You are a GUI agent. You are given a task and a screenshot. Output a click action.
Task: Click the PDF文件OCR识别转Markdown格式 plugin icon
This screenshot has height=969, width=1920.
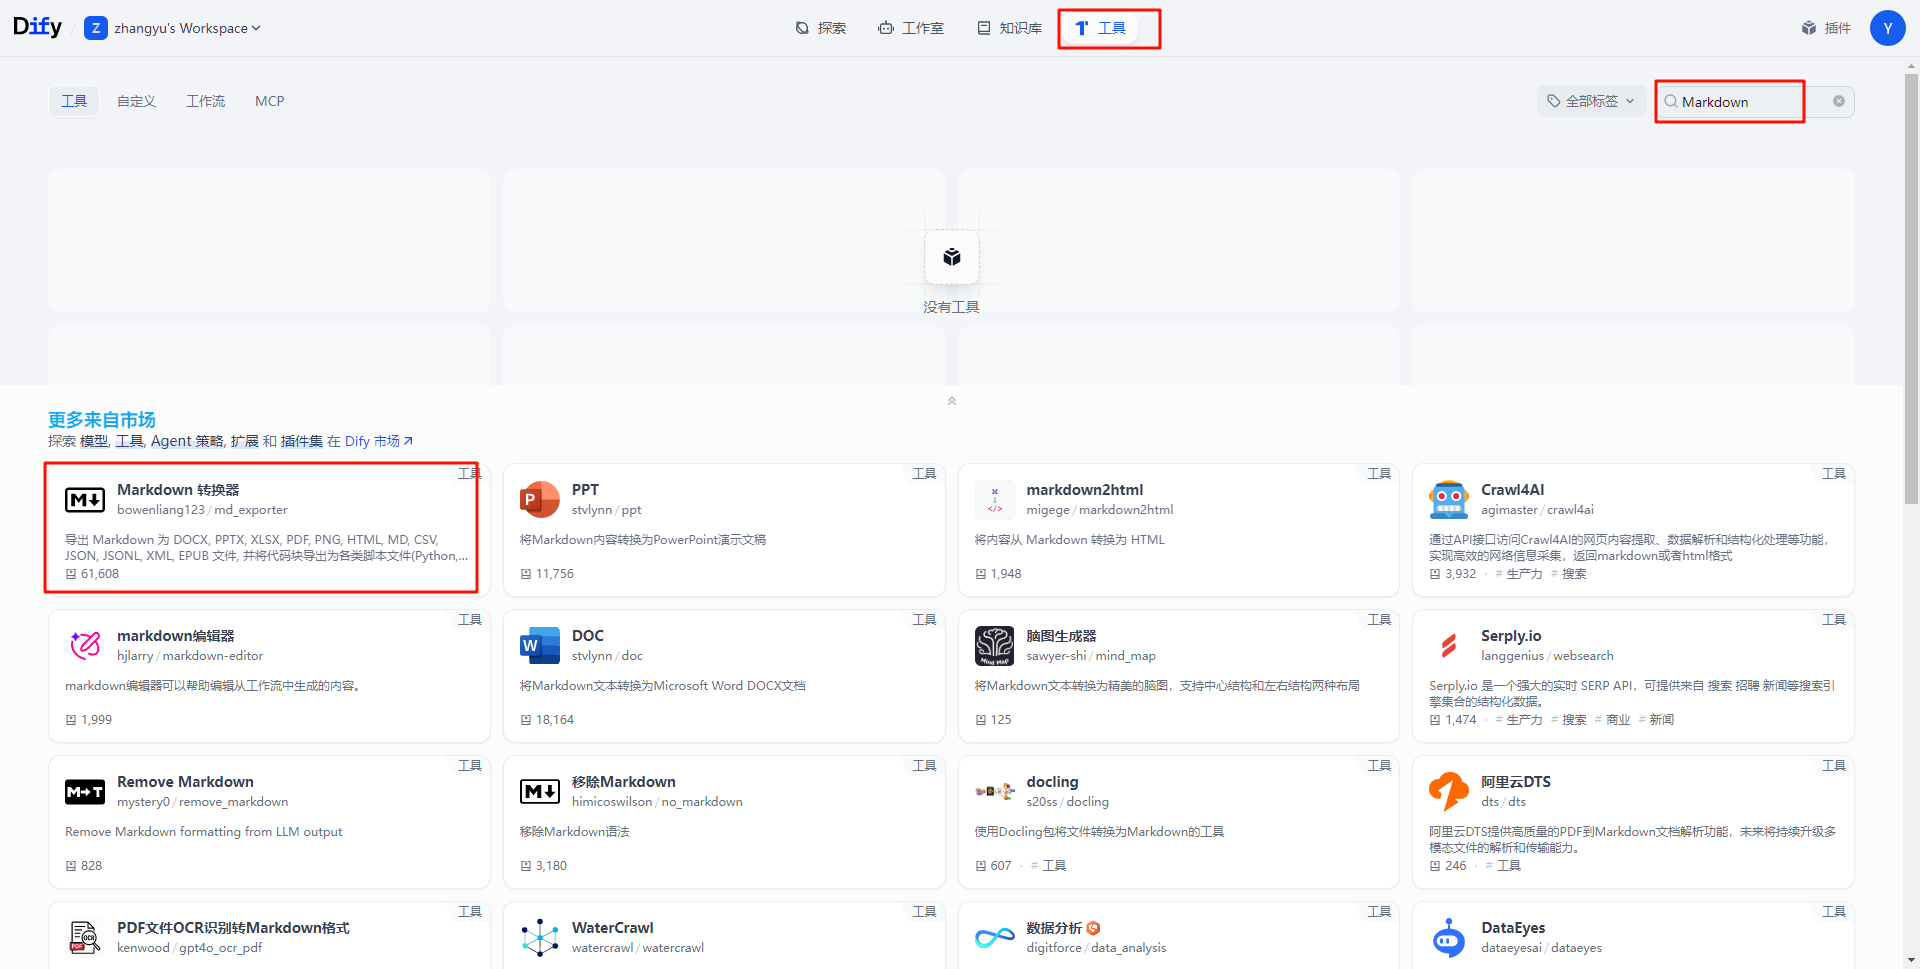point(85,937)
